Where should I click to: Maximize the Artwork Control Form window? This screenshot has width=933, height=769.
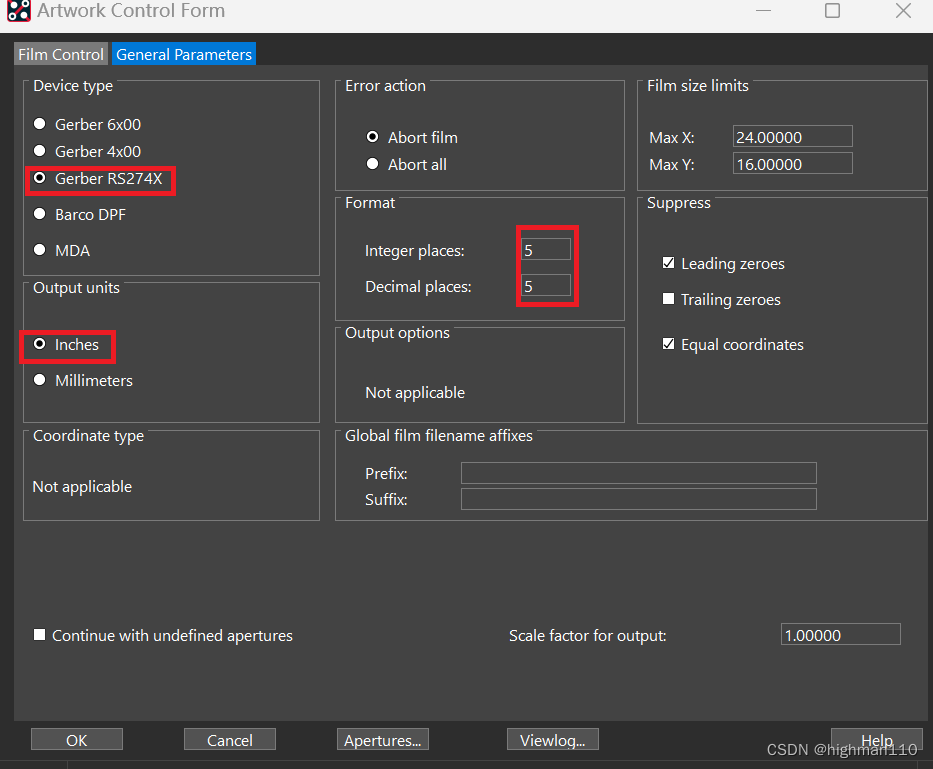tap(832, 11)
